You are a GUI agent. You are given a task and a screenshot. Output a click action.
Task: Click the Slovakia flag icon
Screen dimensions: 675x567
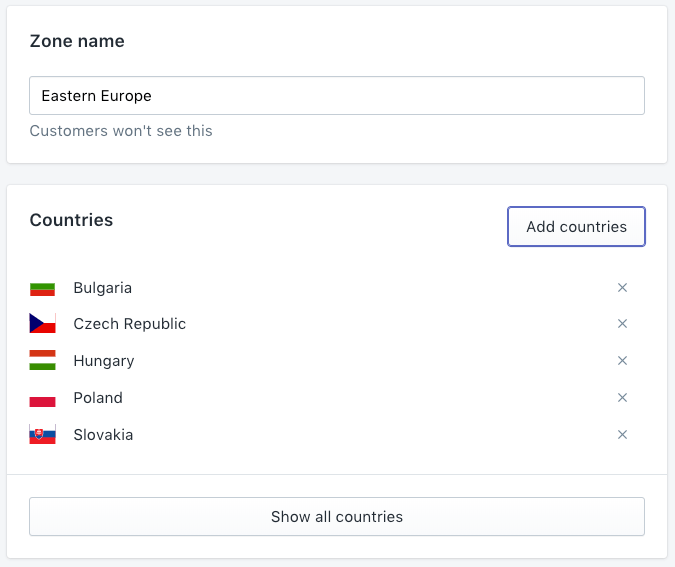pyautogui.click(x=42, y=435)
